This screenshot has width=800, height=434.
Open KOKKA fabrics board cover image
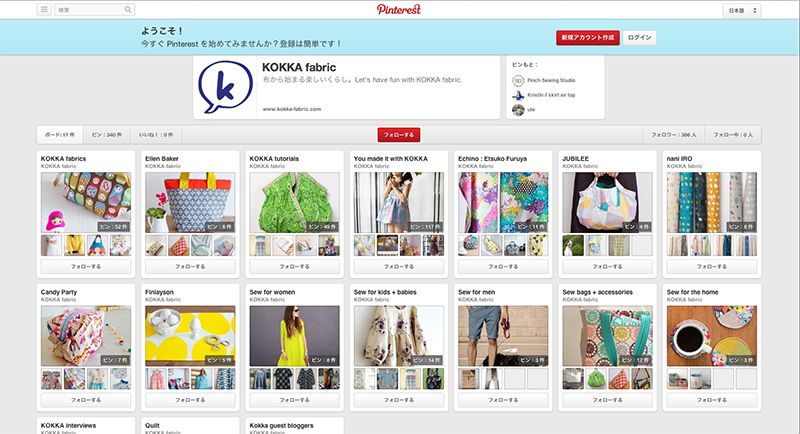(x=86, y=202)
